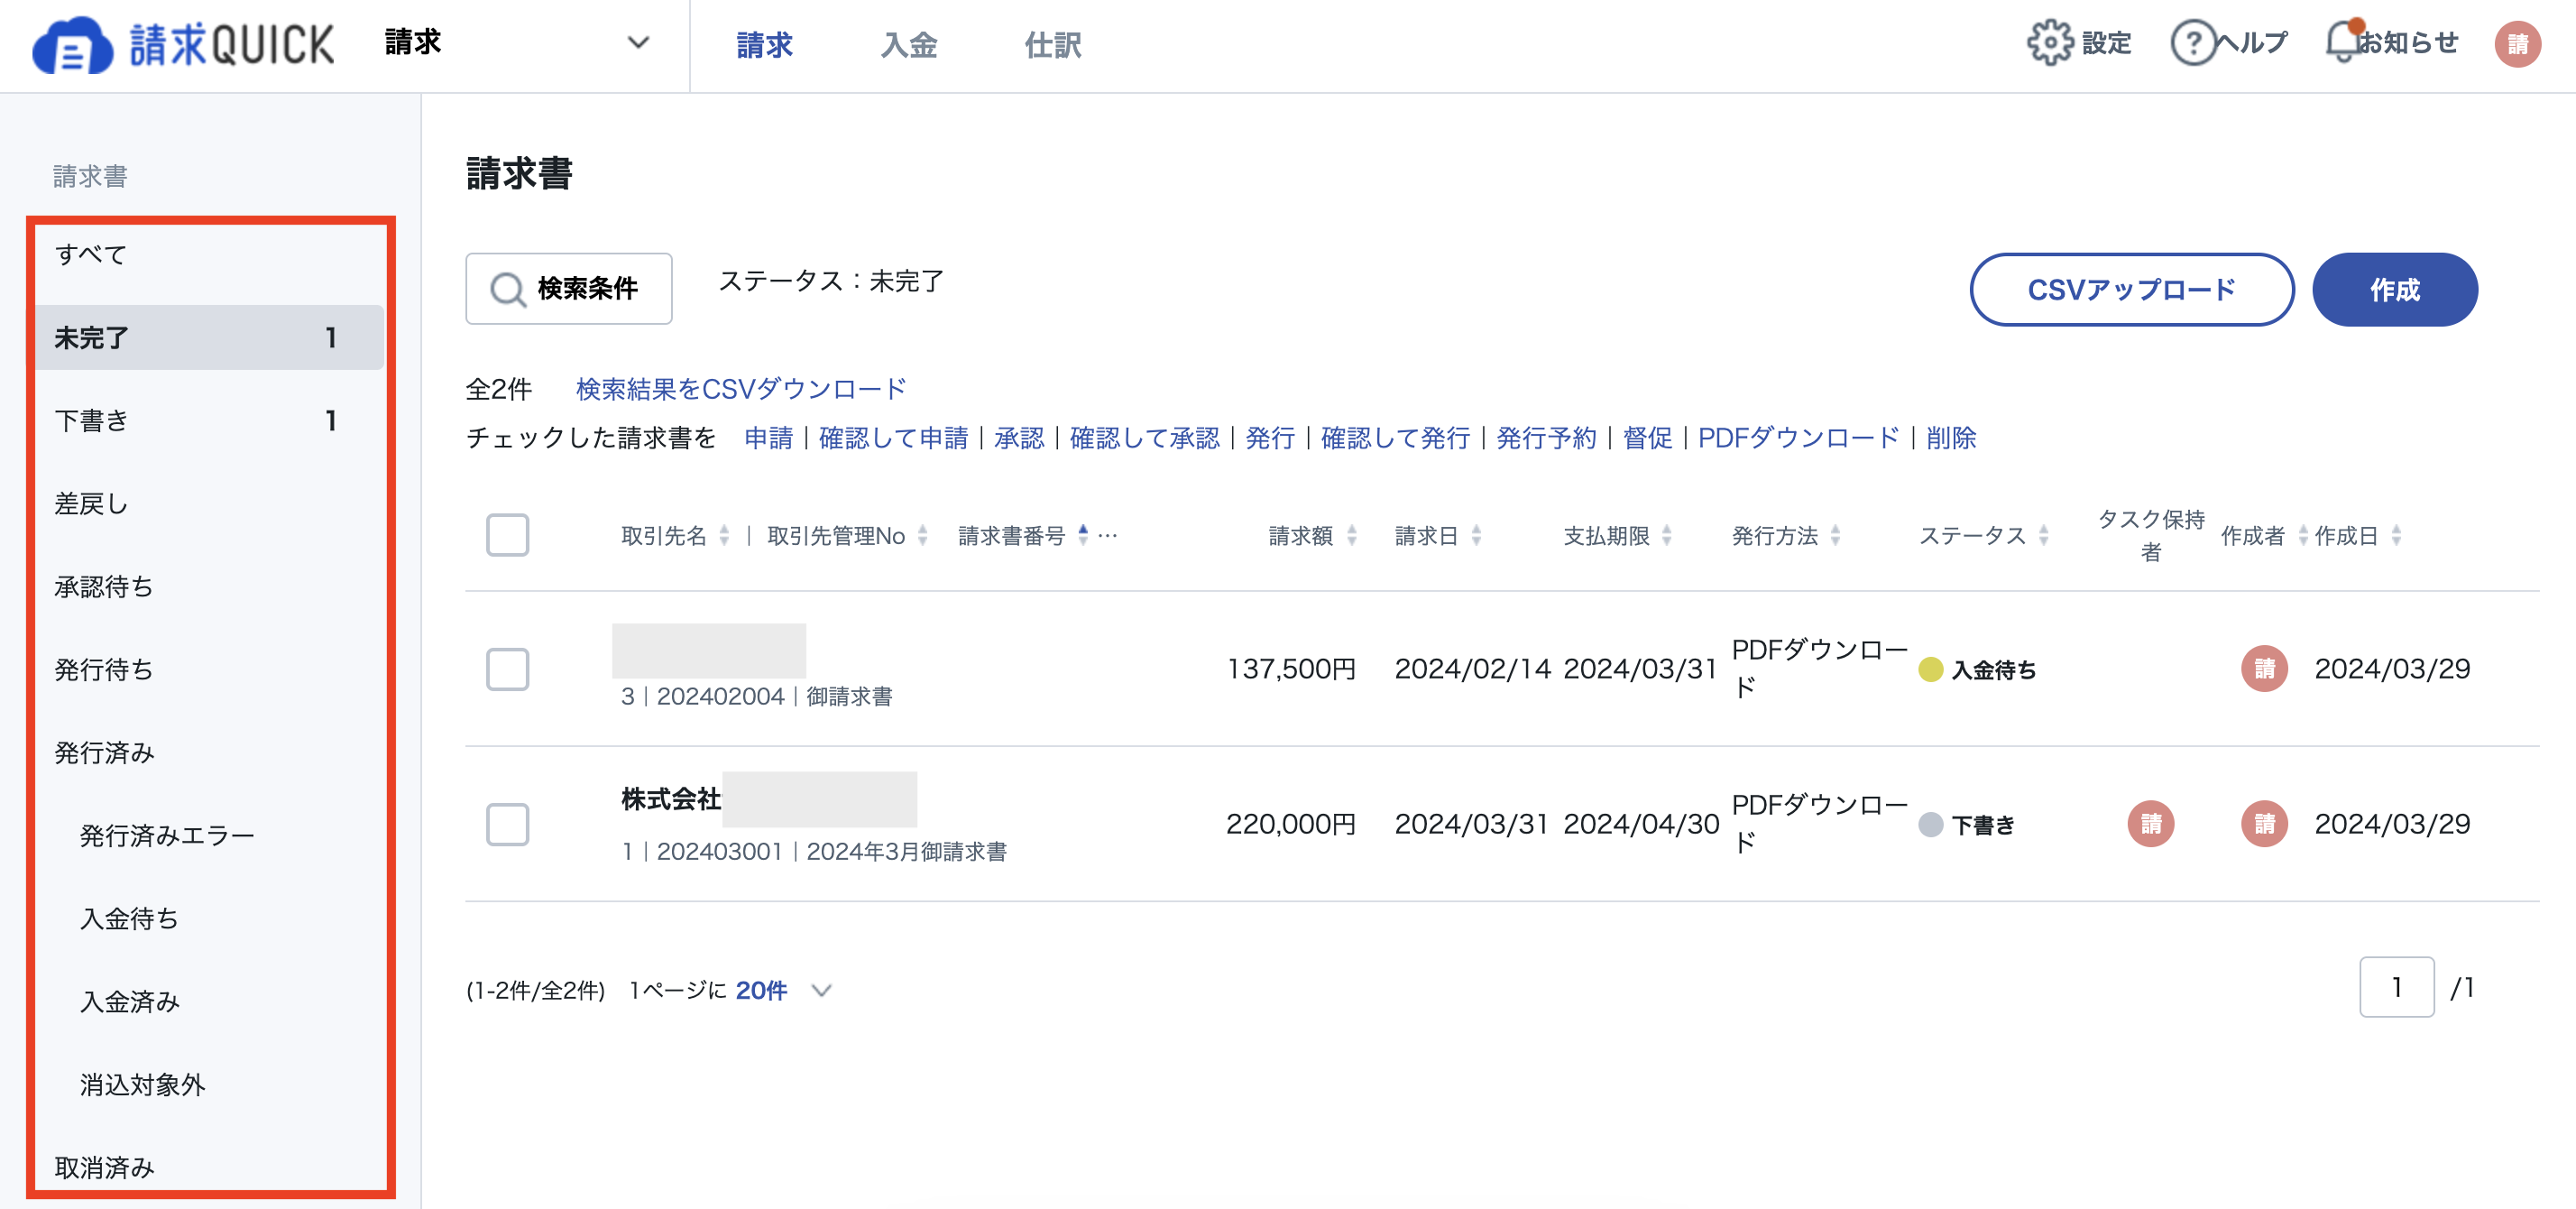2576x1209 pixels.
Task: Click the magnifier in 検索条件 button
Action: (507, 290)
